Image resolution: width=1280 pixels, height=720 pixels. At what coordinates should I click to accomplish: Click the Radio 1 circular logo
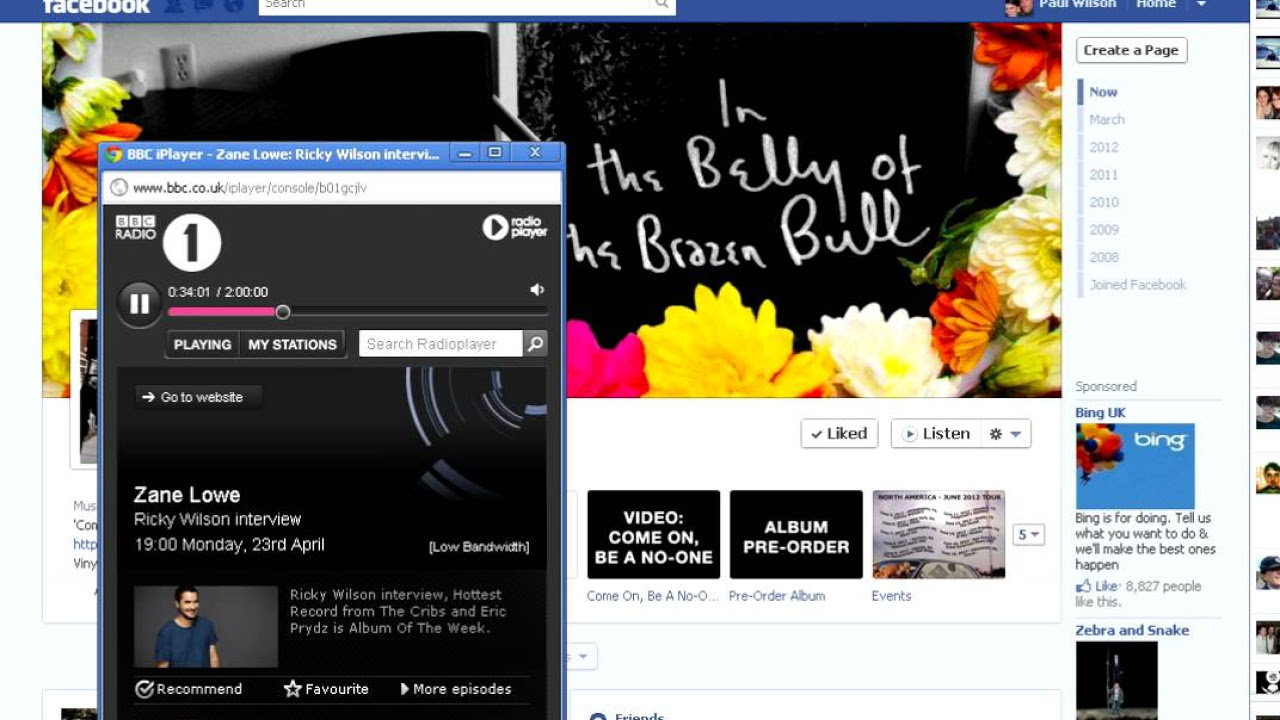pyautogui.click(x=192, y=242)
